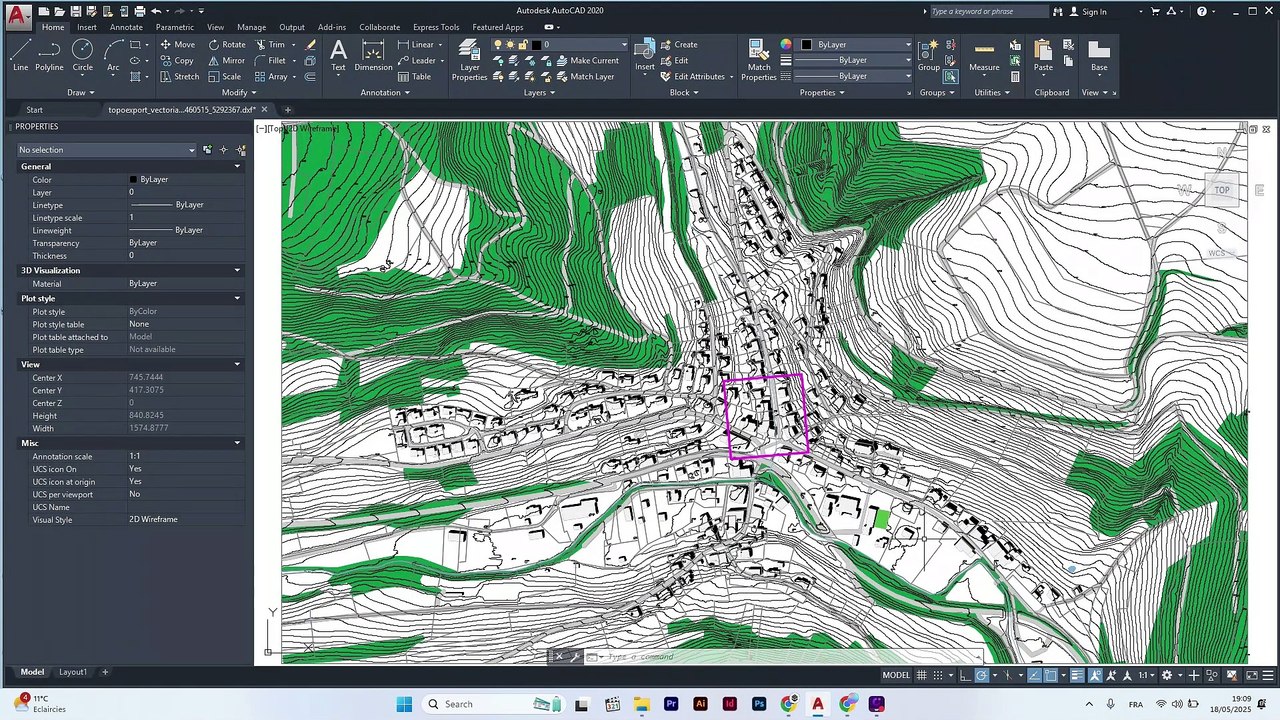
Task: Activate the Stretch command
Action: click(x=178, y=77)
